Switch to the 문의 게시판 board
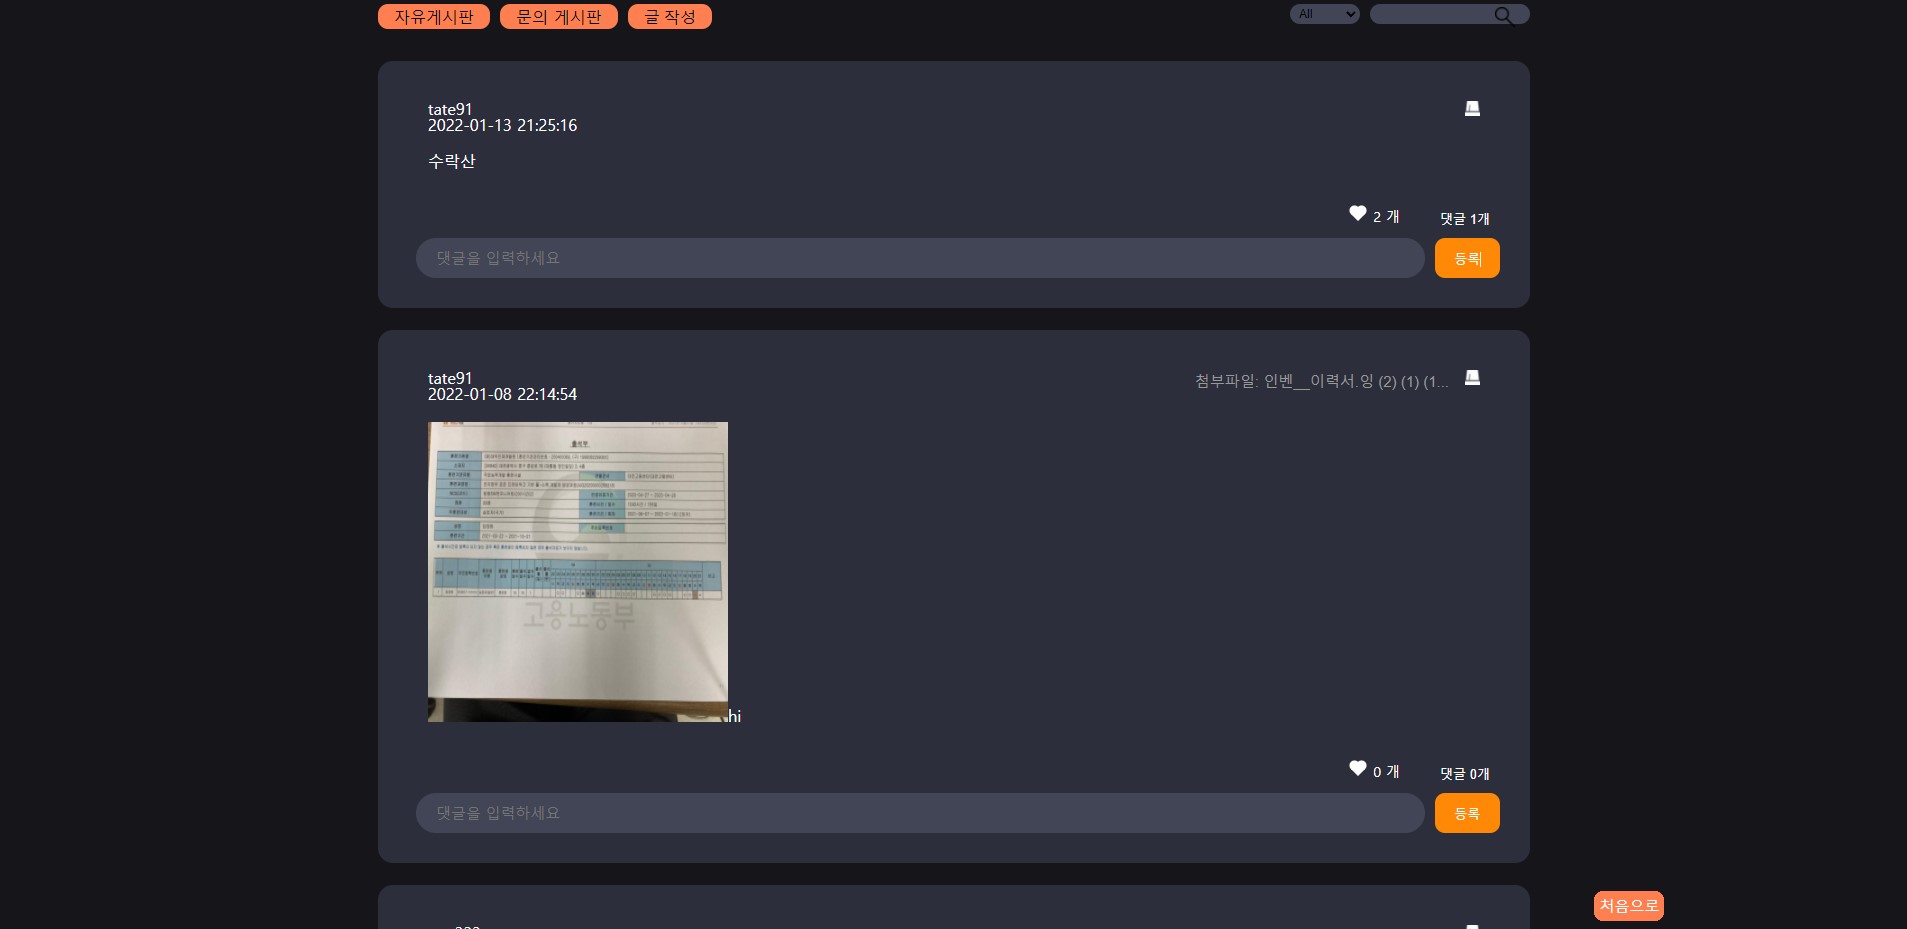The image size is (1907, 929). click(x=557, y=16)
